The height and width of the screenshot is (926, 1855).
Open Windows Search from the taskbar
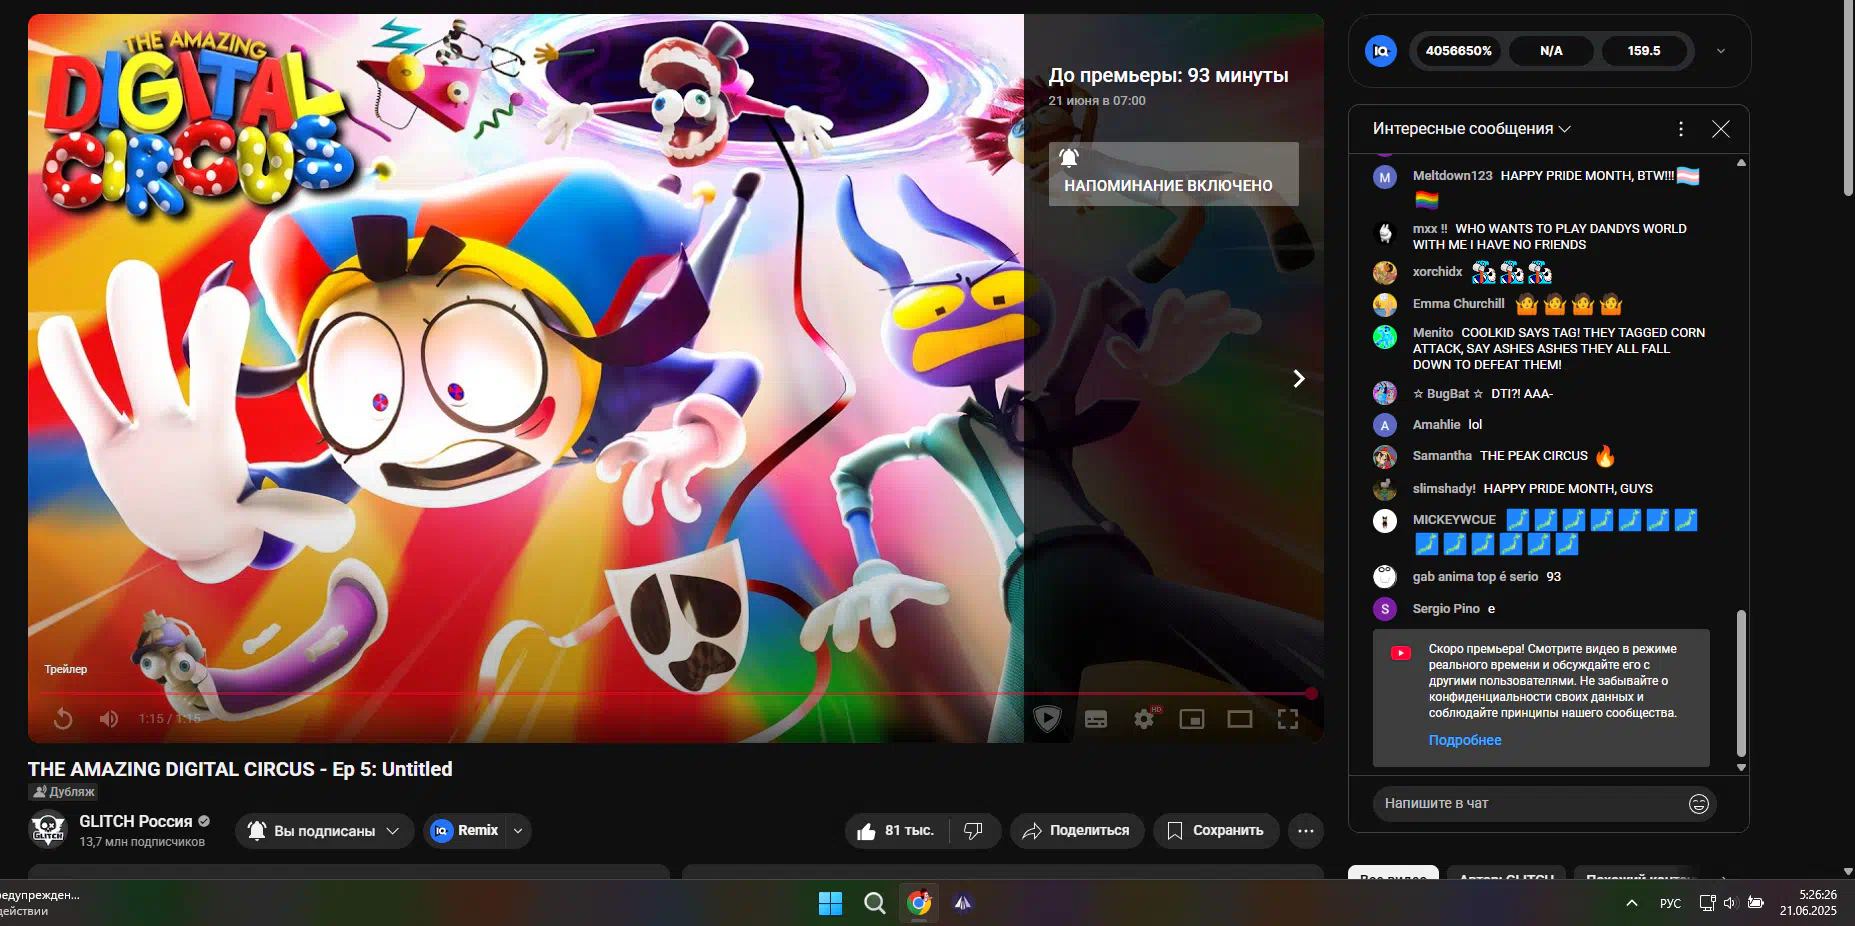875,904
